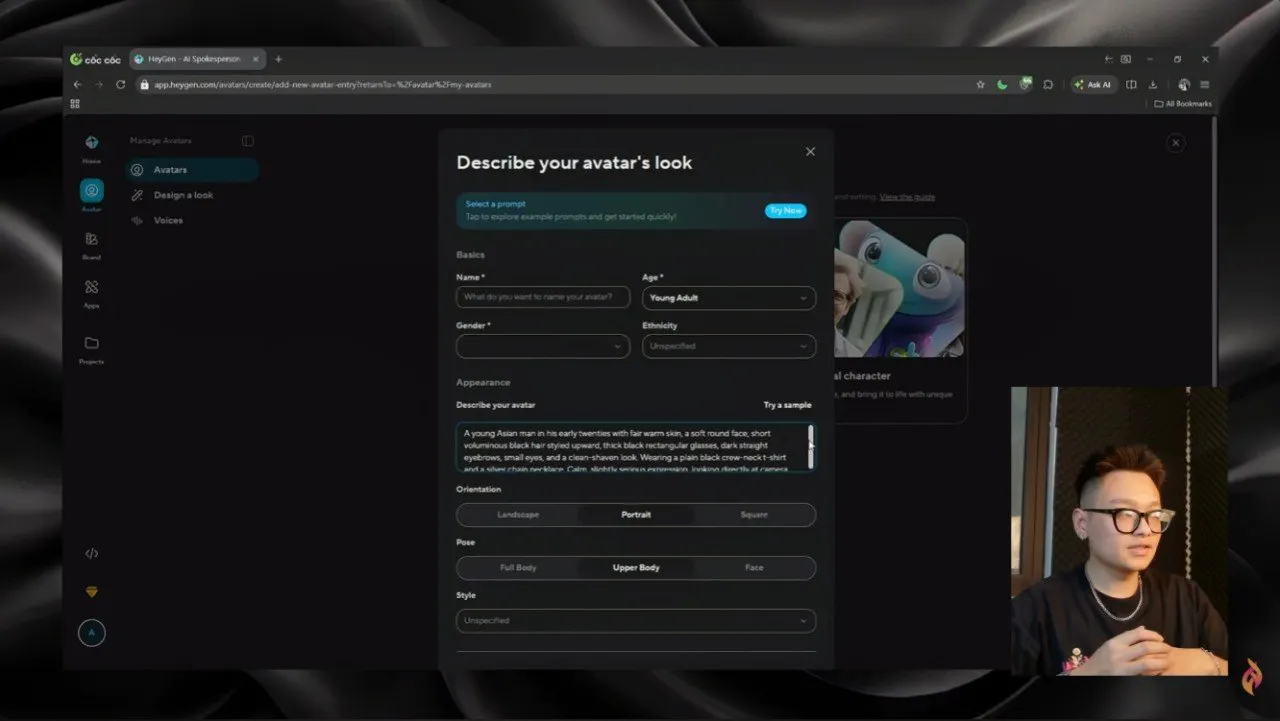
Task: Open Voices menu item
Action: (192, 220)
